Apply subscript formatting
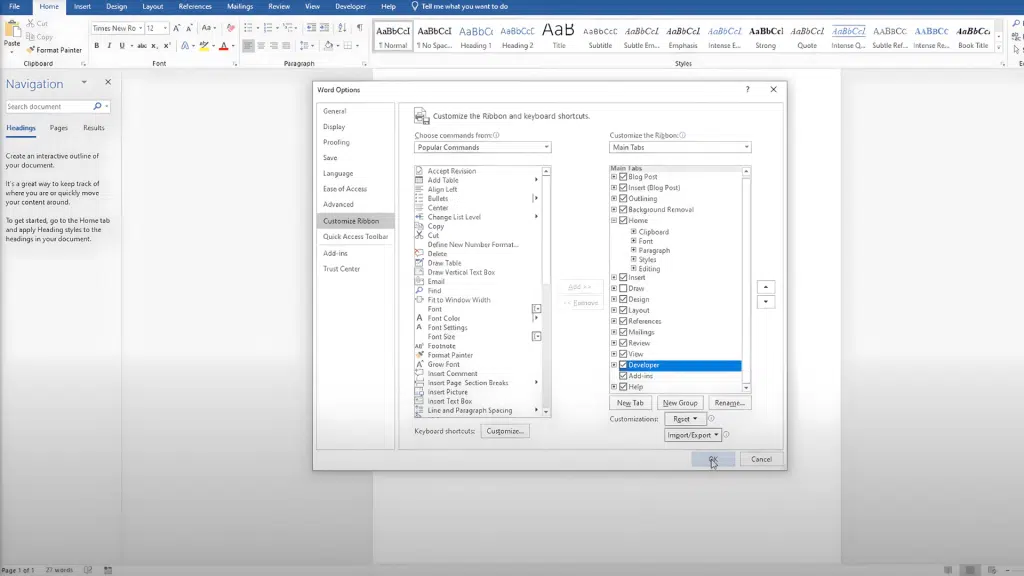 click(153, 45)
